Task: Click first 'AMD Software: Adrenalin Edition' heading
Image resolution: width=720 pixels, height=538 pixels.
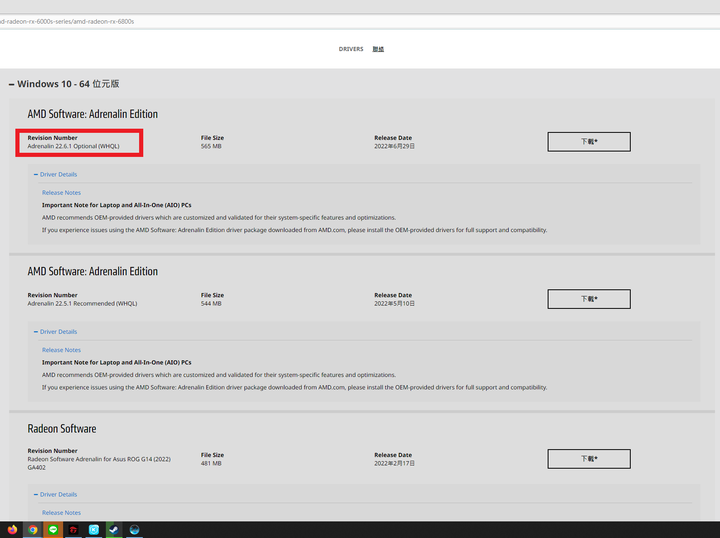Action: click(92, 114)
